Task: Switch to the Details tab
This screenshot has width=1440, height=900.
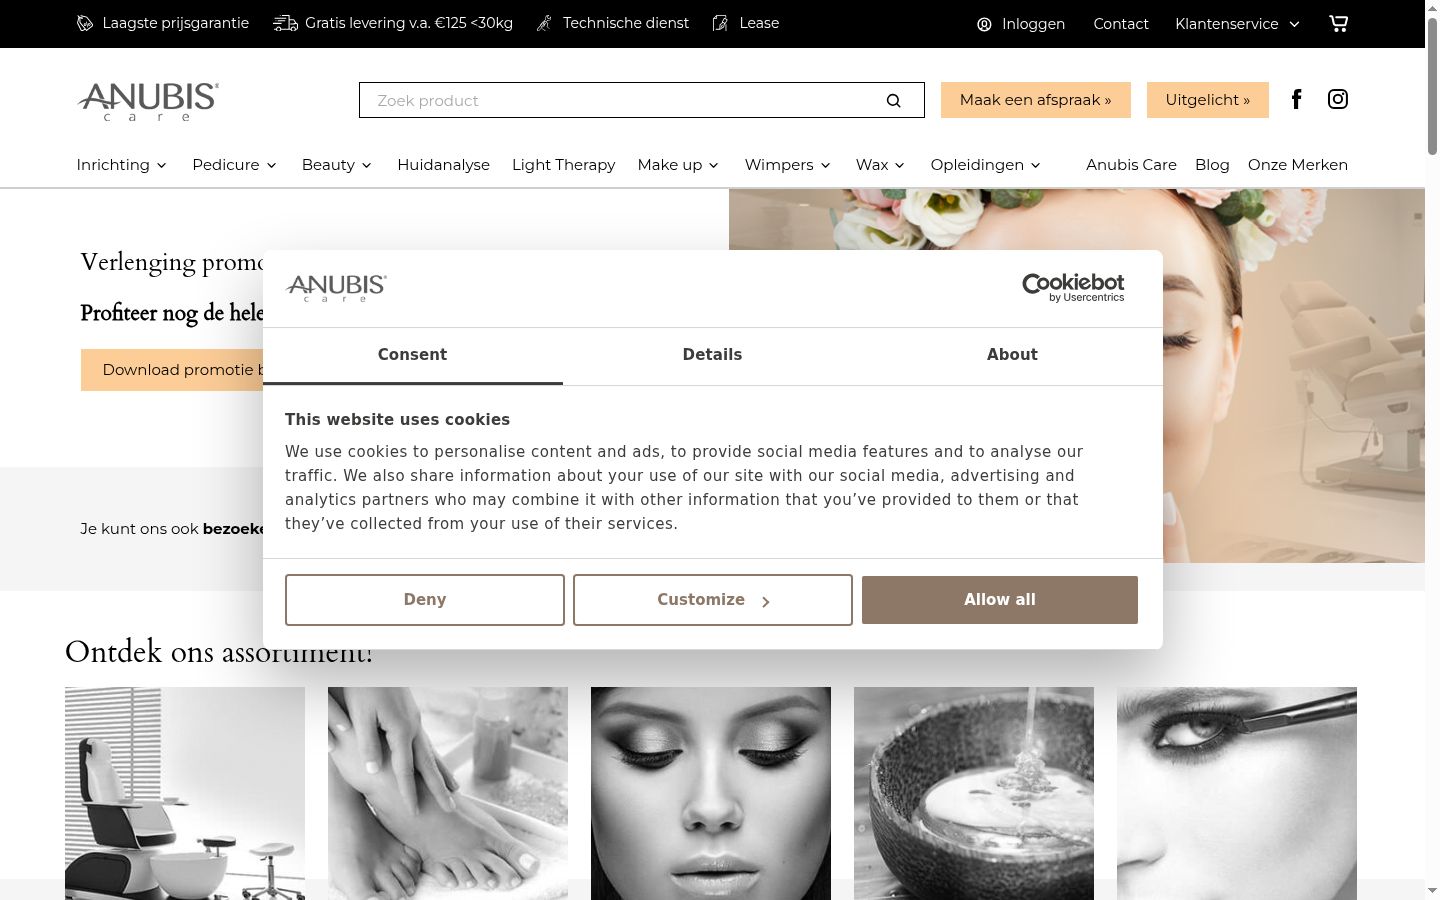Action: pyautogui.click(x=712, y=355)
